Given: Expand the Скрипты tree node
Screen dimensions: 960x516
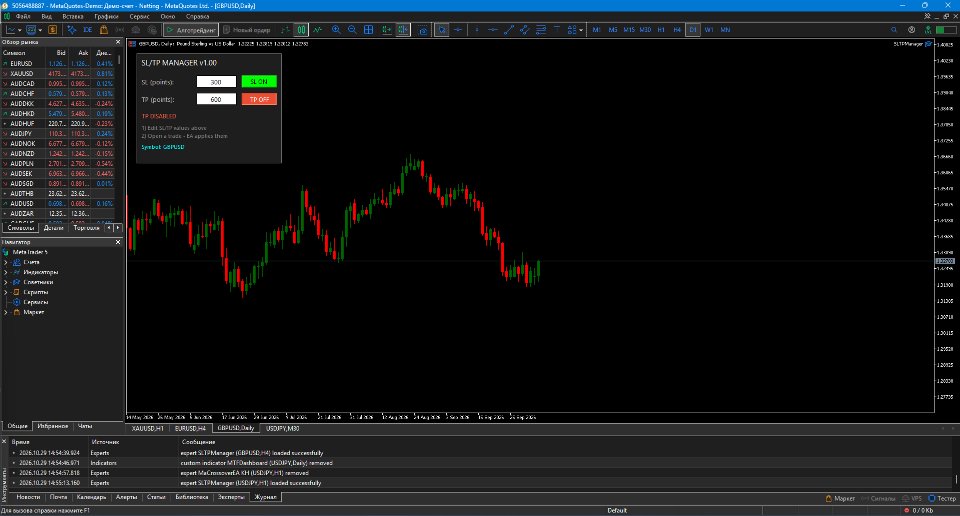Looking at the screenshot, I should 6,292.
